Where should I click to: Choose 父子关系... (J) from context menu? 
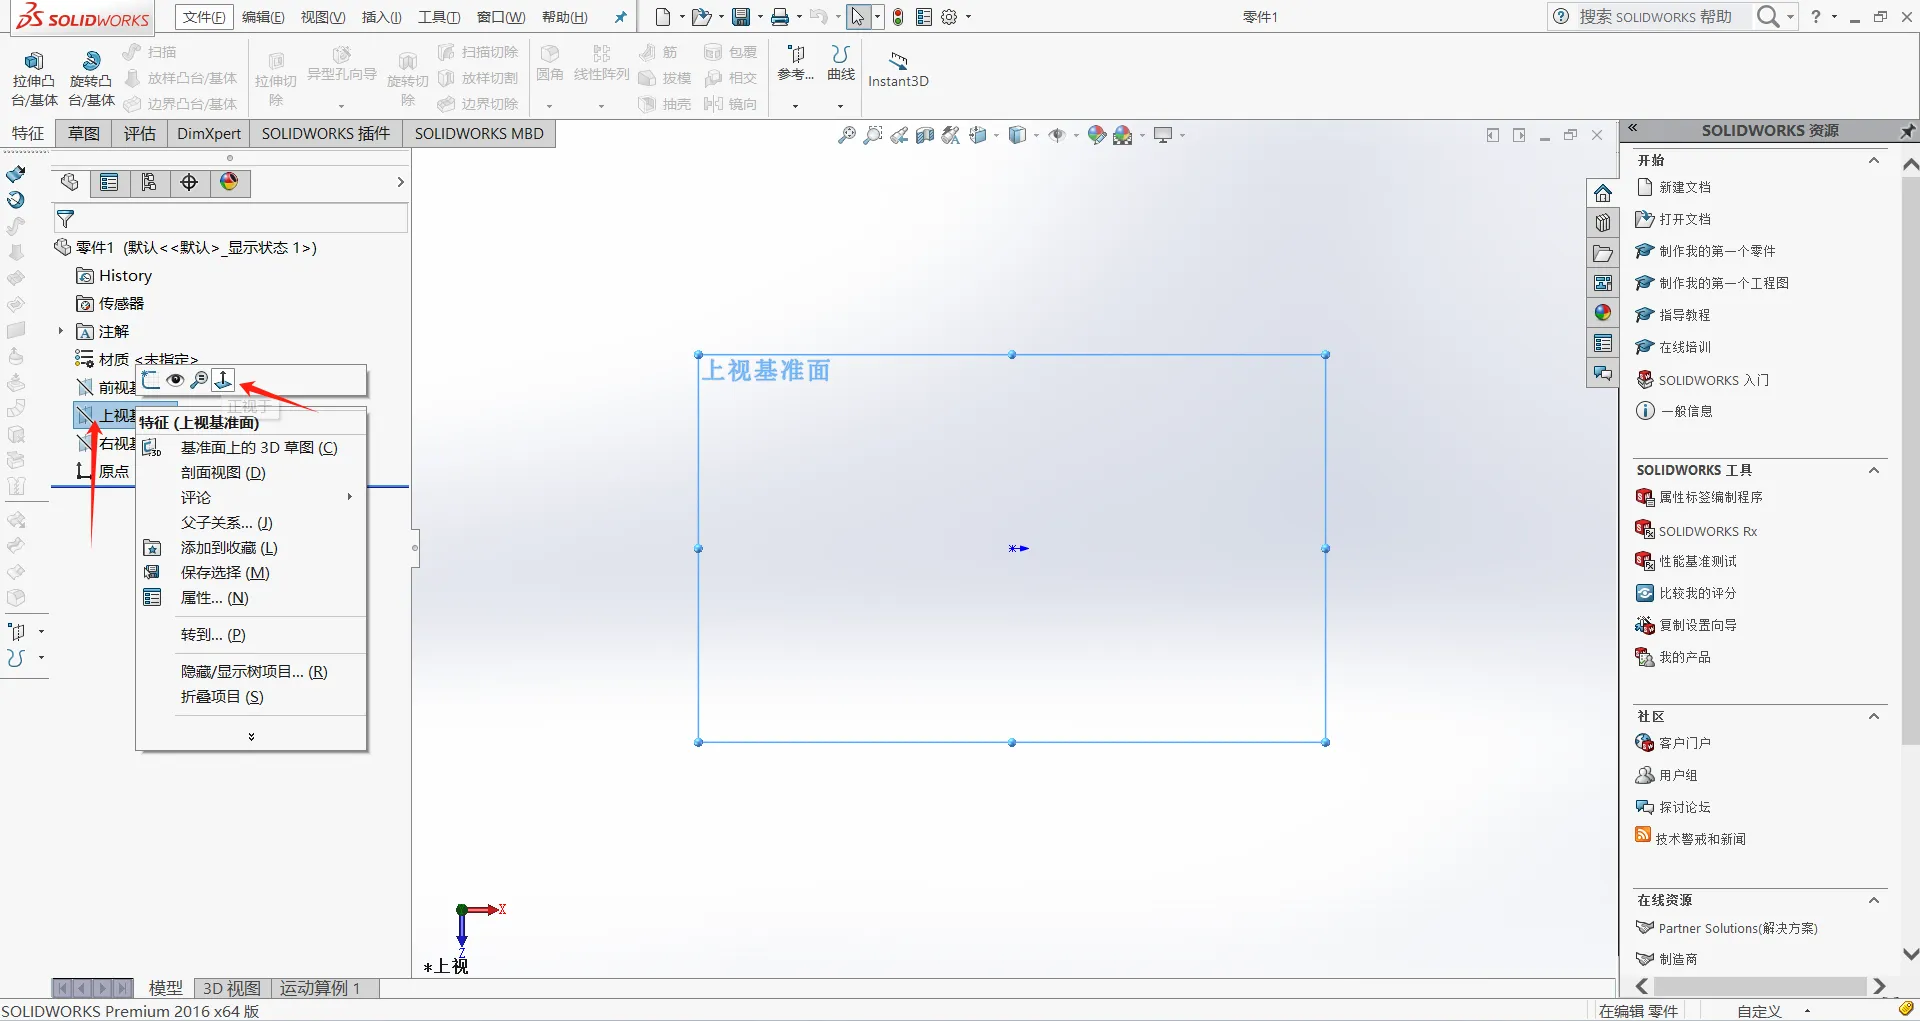[x=250, y=523]
